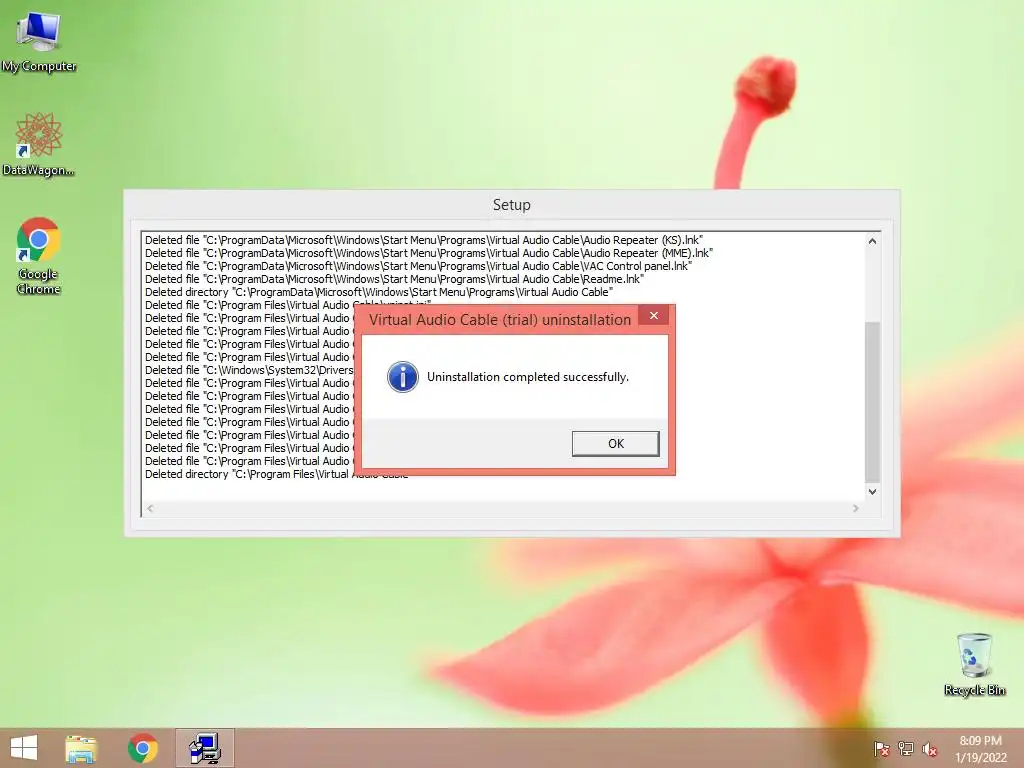The image size is (1024, 768).
Task: Select Deleted directory Start Menu Virtual Audio Cable line
Action: (379, 292)
